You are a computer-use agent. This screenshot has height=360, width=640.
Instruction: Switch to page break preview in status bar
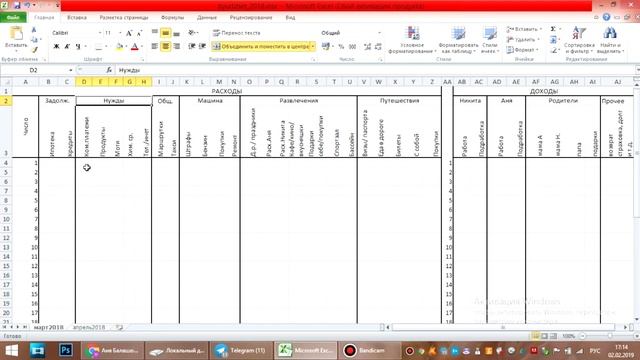(x=553, y=336)
